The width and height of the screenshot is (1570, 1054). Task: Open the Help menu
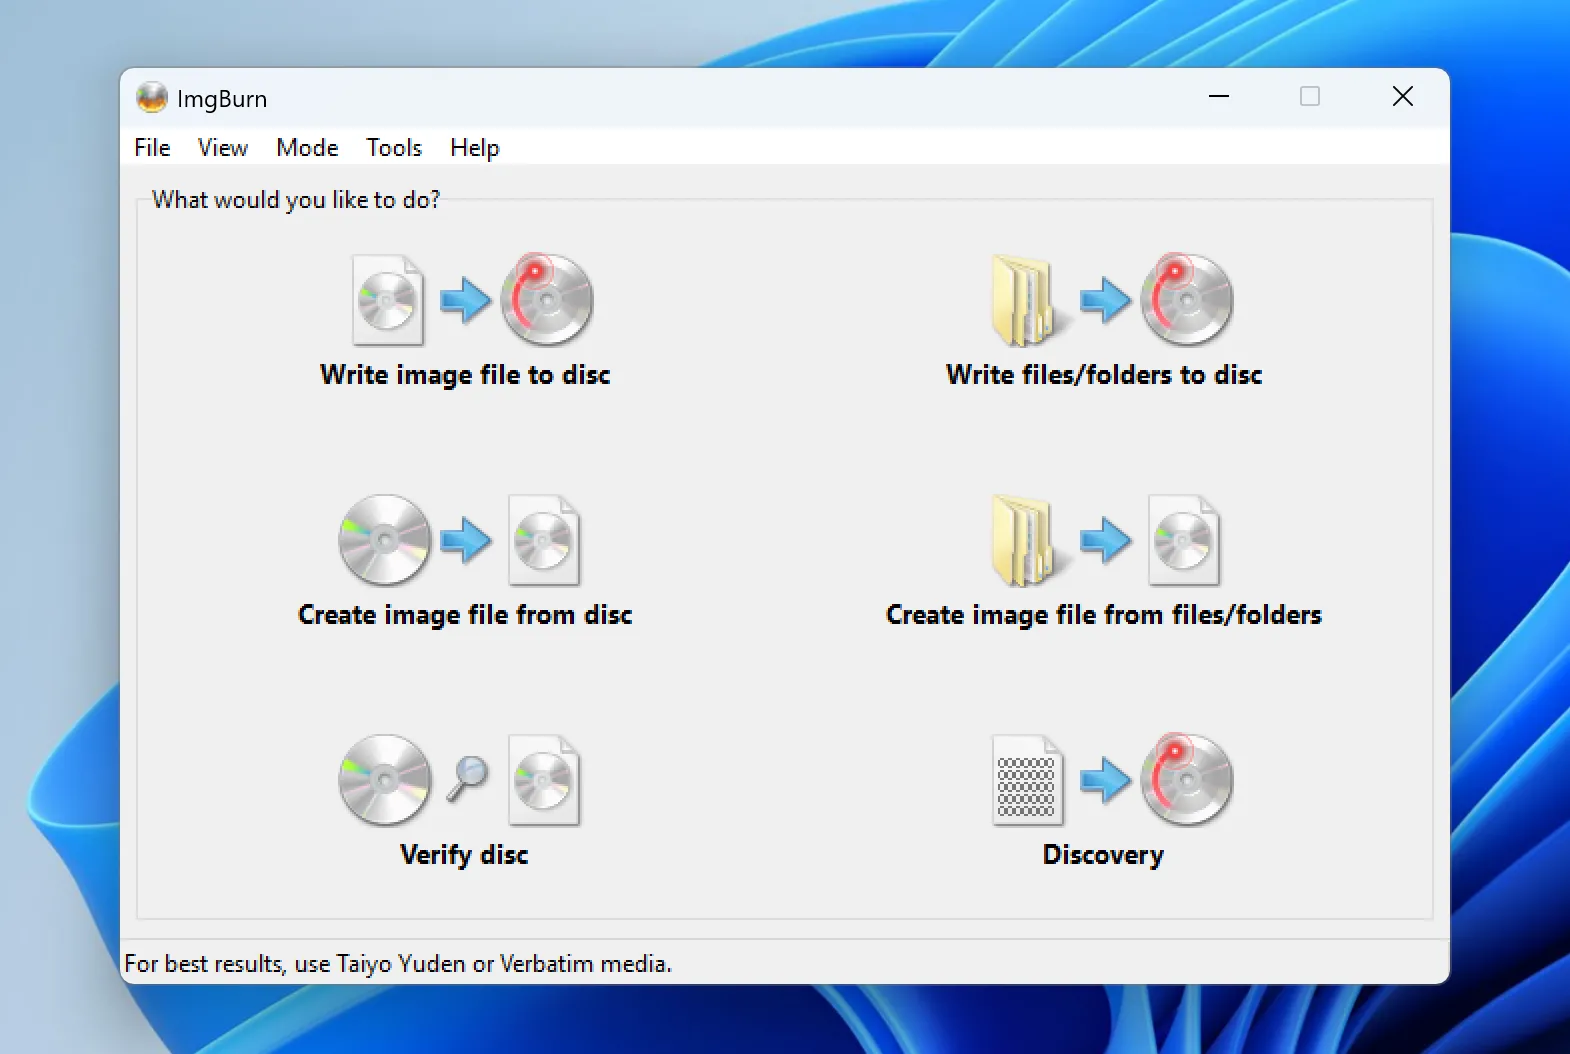coord(474,148)
